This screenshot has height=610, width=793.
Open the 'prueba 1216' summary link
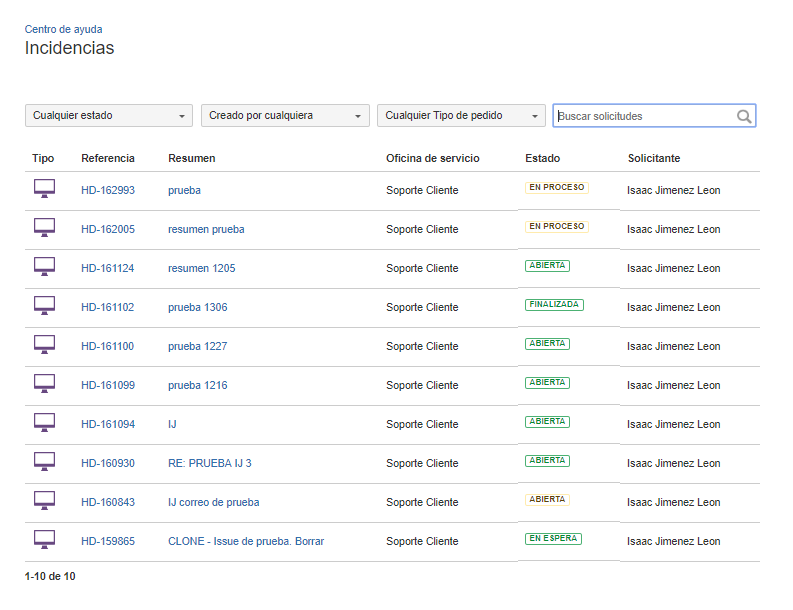pos(197,385)
